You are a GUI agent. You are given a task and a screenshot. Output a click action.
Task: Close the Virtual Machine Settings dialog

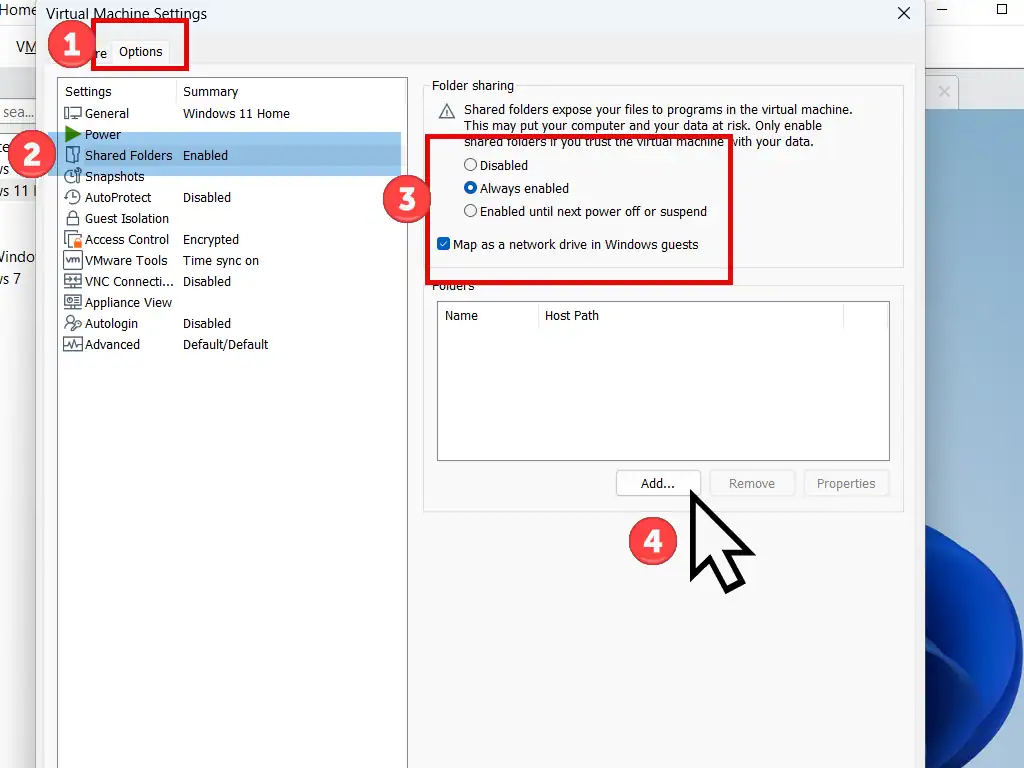[x=904, y=13]
